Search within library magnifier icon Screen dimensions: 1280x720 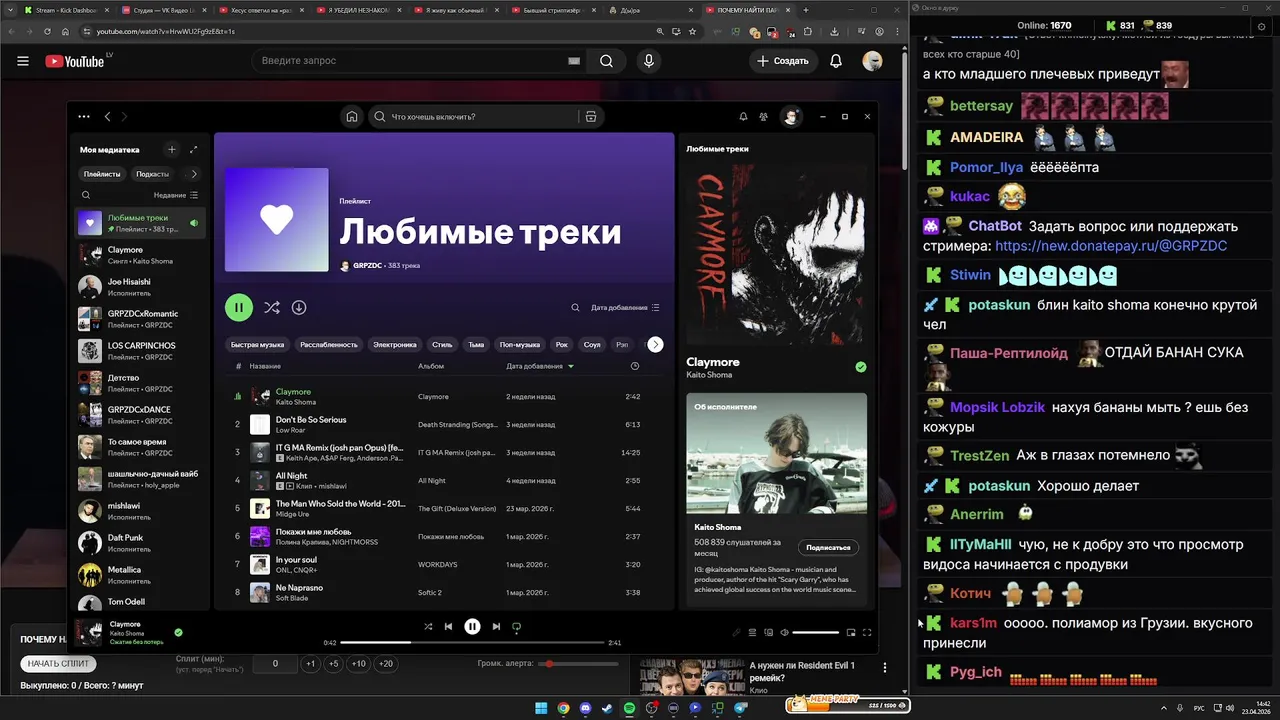pyautogui.click(x=86, y=195)
